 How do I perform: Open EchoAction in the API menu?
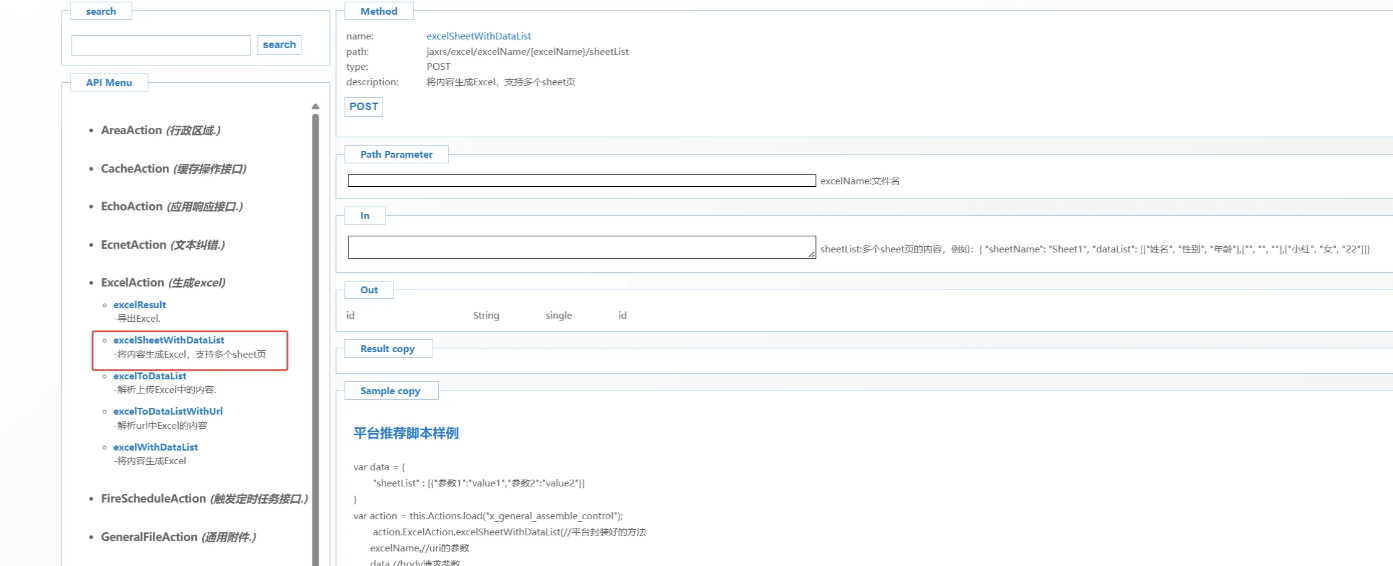171,207
